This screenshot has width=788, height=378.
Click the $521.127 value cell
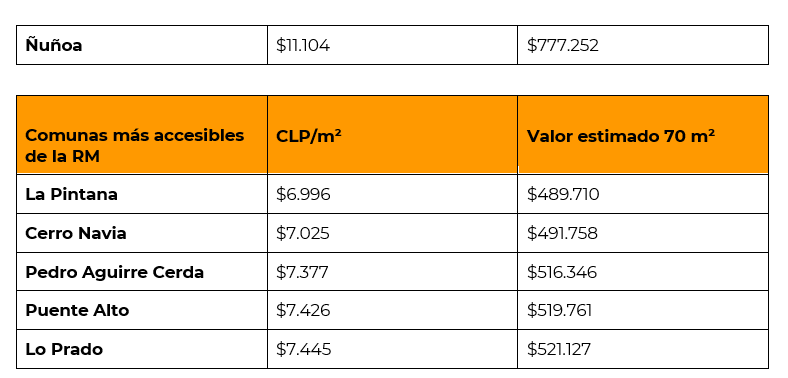(643, 349)
